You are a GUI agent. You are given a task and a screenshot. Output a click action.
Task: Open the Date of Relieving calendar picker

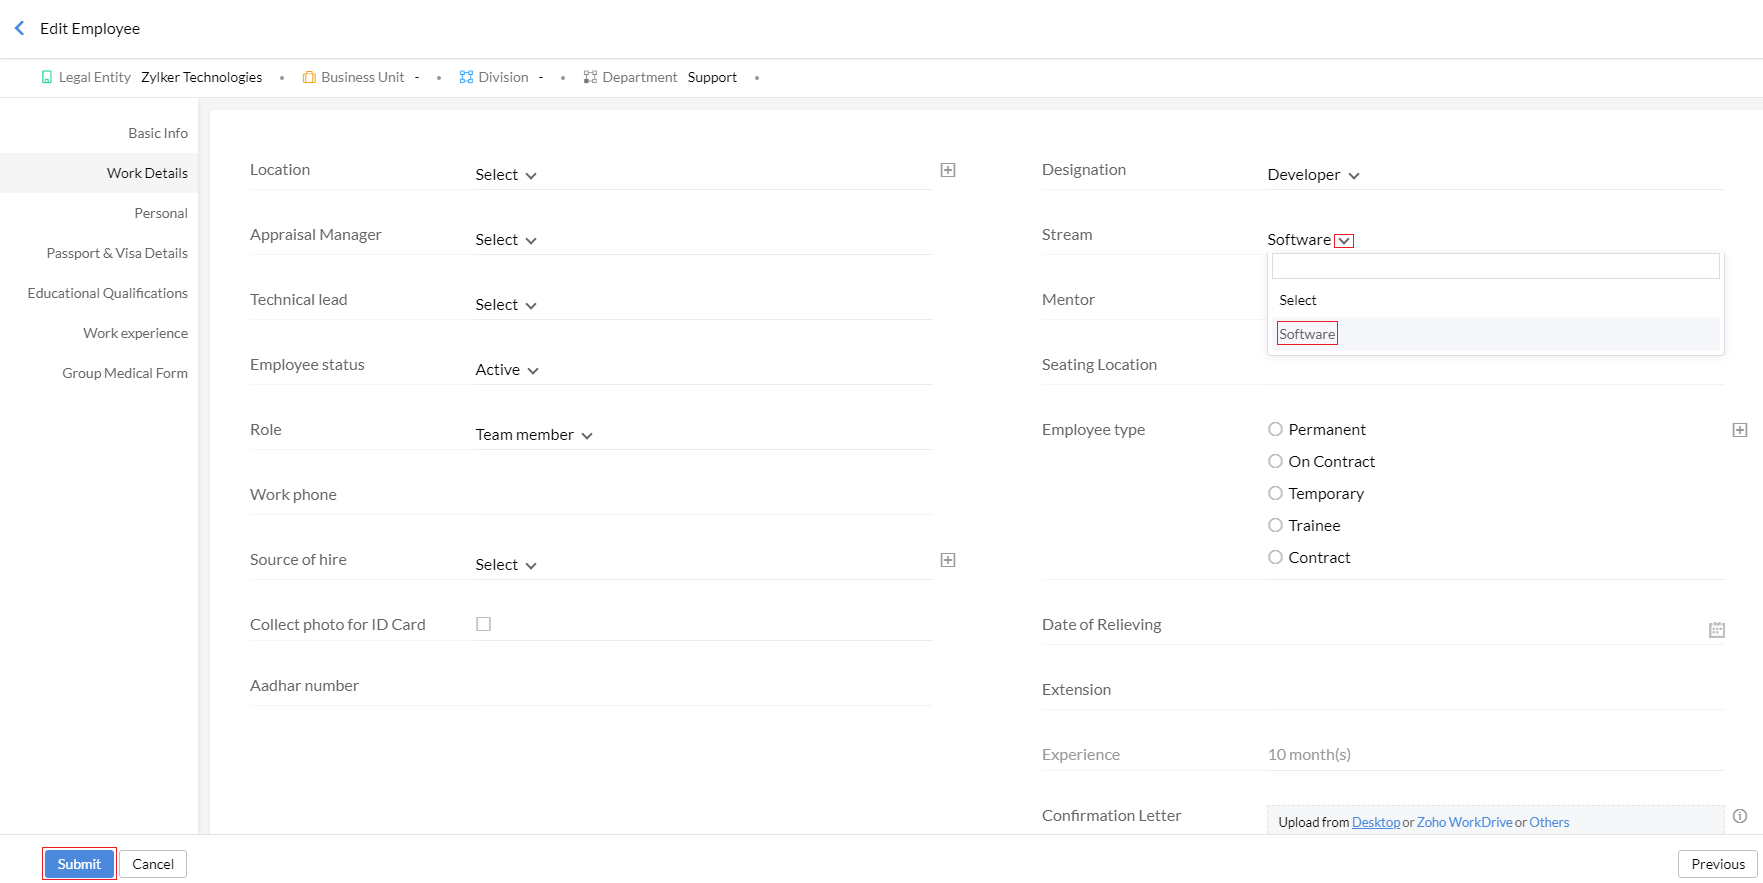point(1717,630)
